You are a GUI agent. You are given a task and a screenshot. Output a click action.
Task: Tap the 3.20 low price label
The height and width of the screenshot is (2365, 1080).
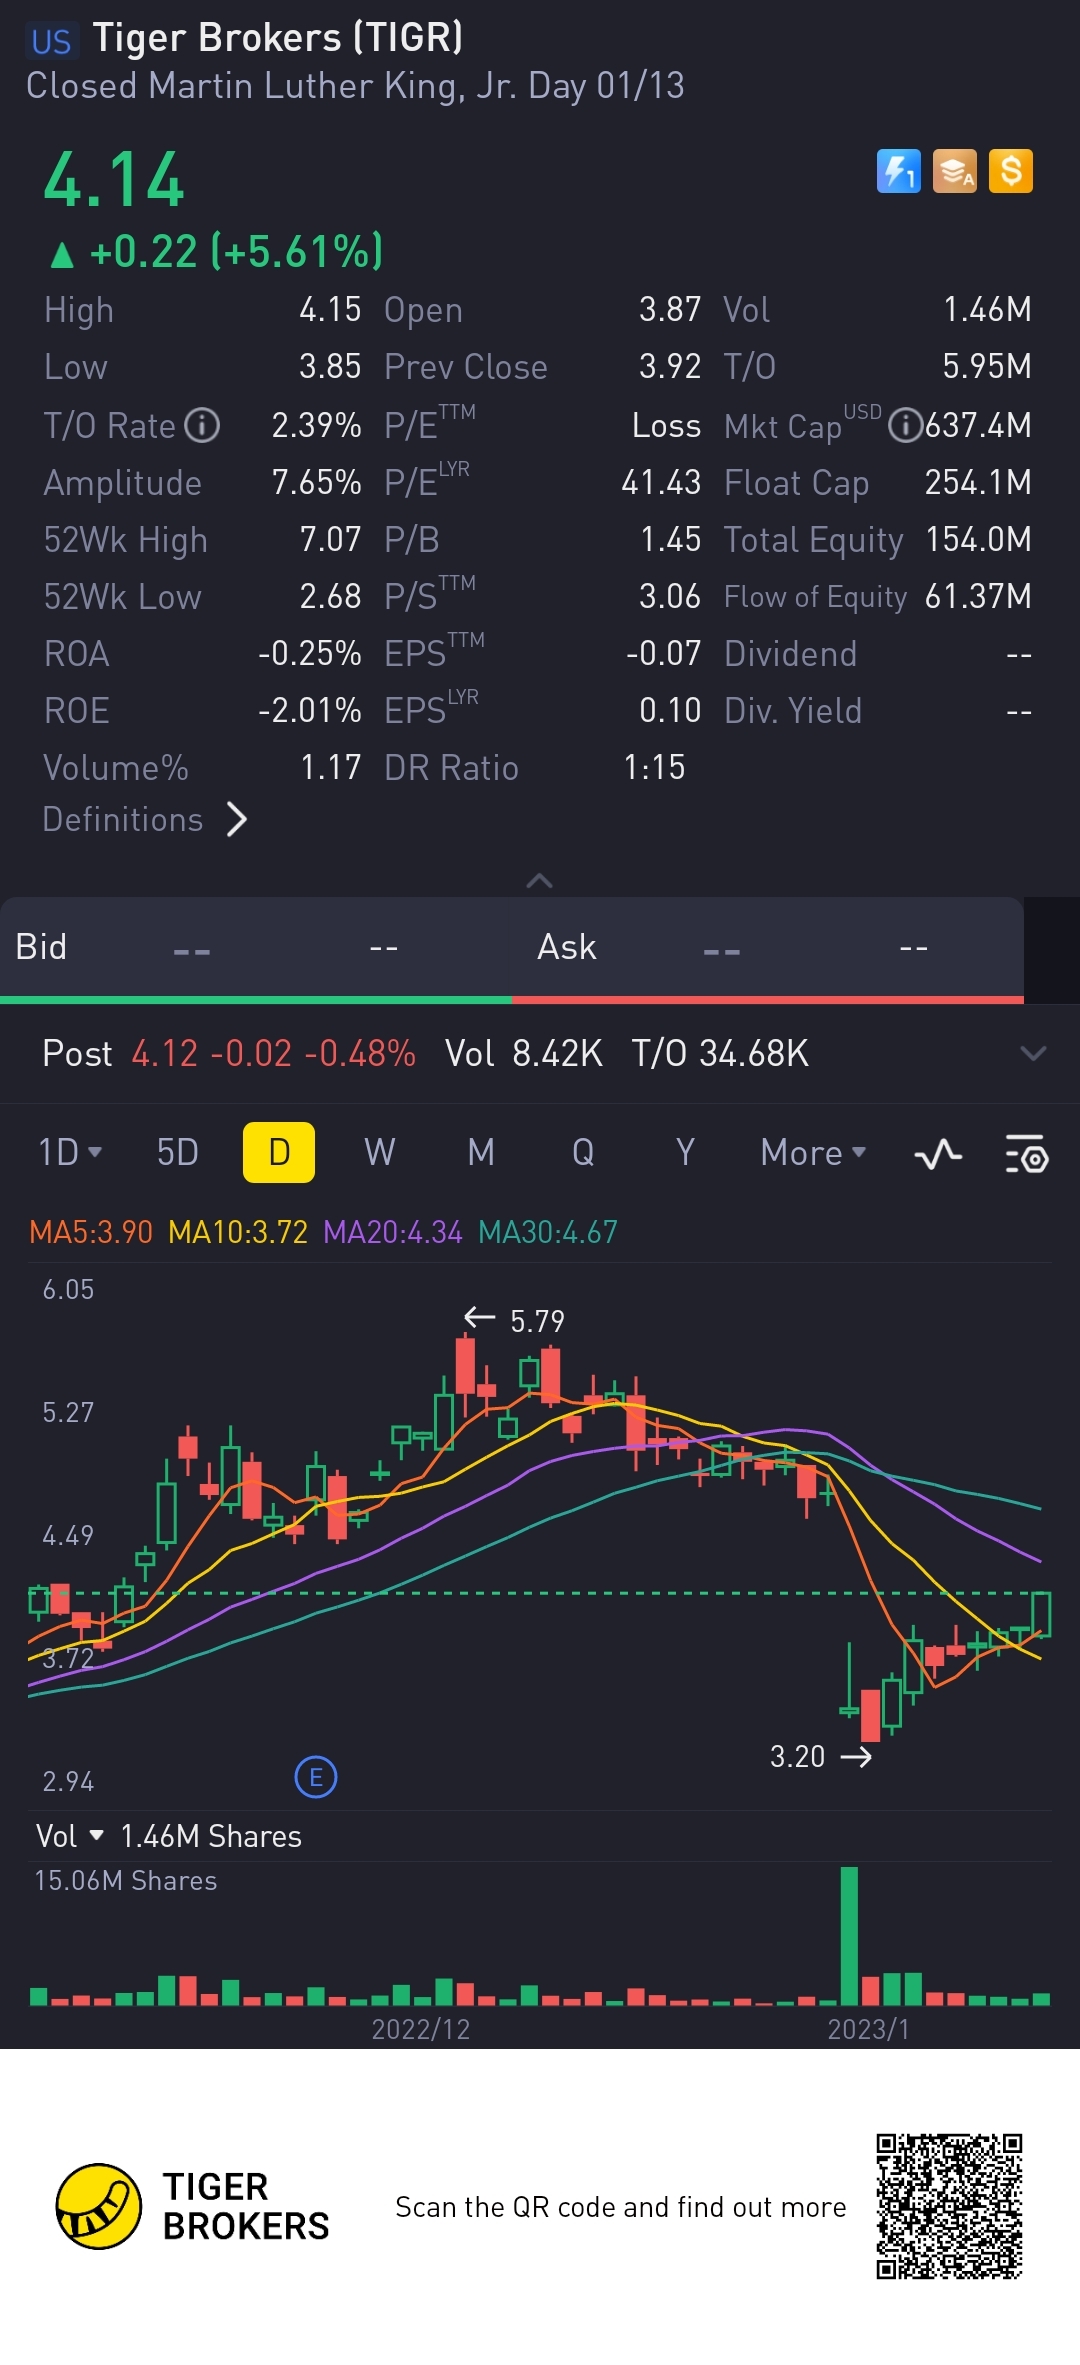[x=797, y=1757]
